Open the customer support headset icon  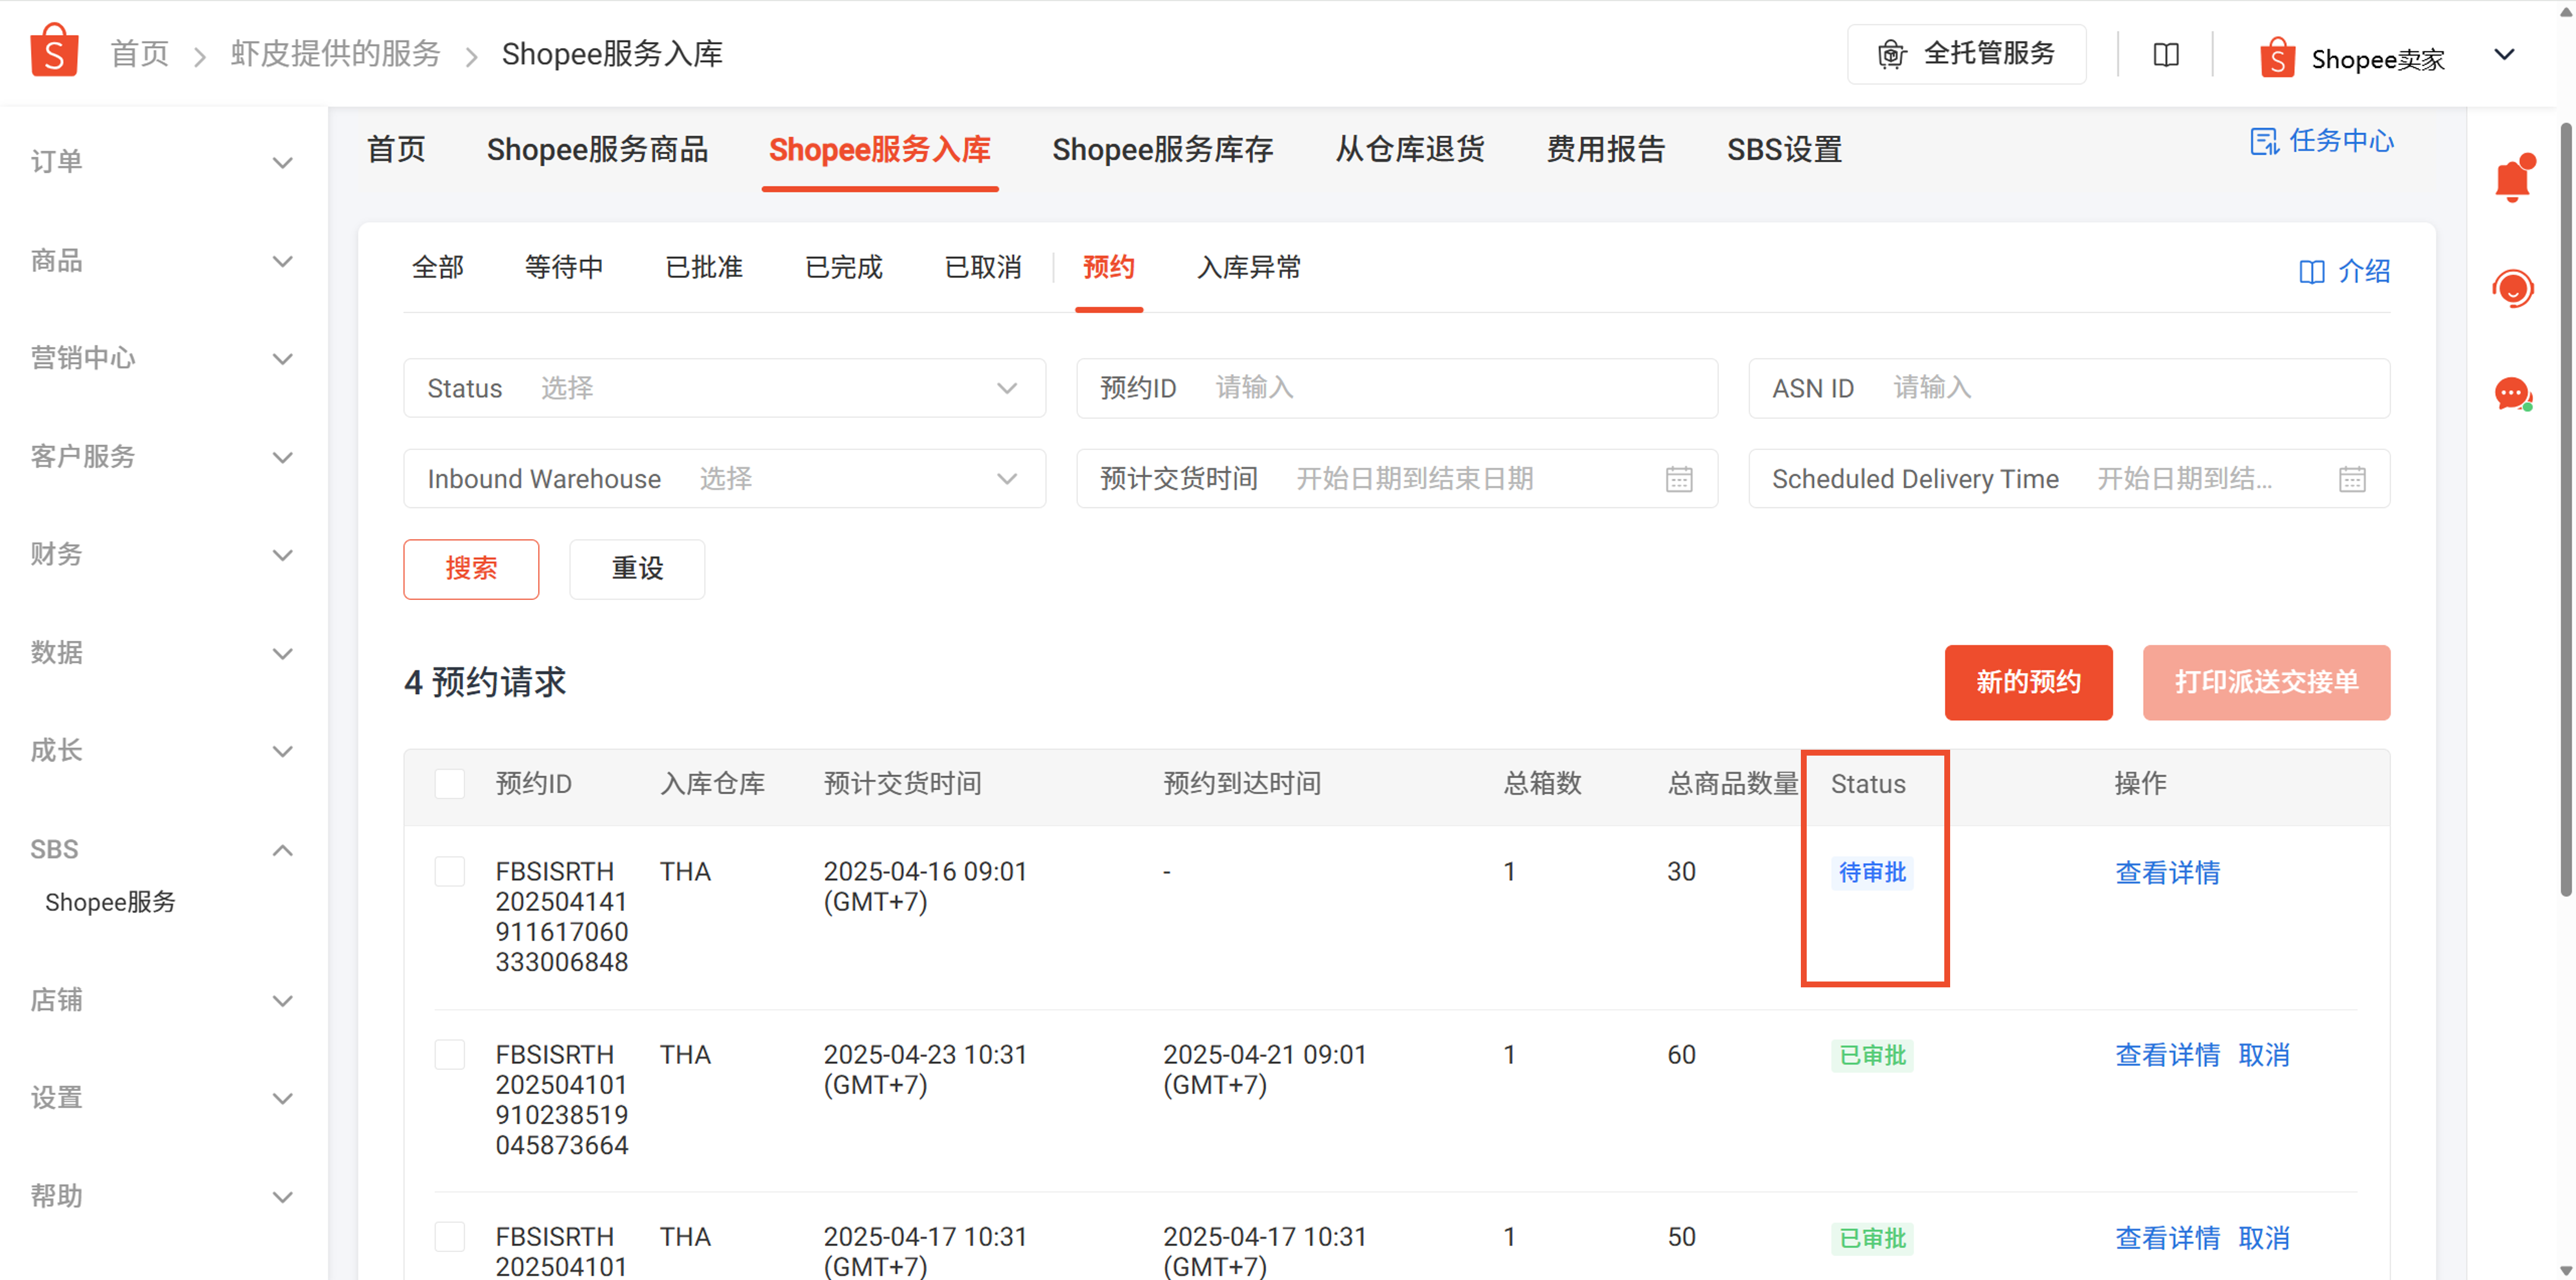pyautogui.click(x=2512, y=289)
